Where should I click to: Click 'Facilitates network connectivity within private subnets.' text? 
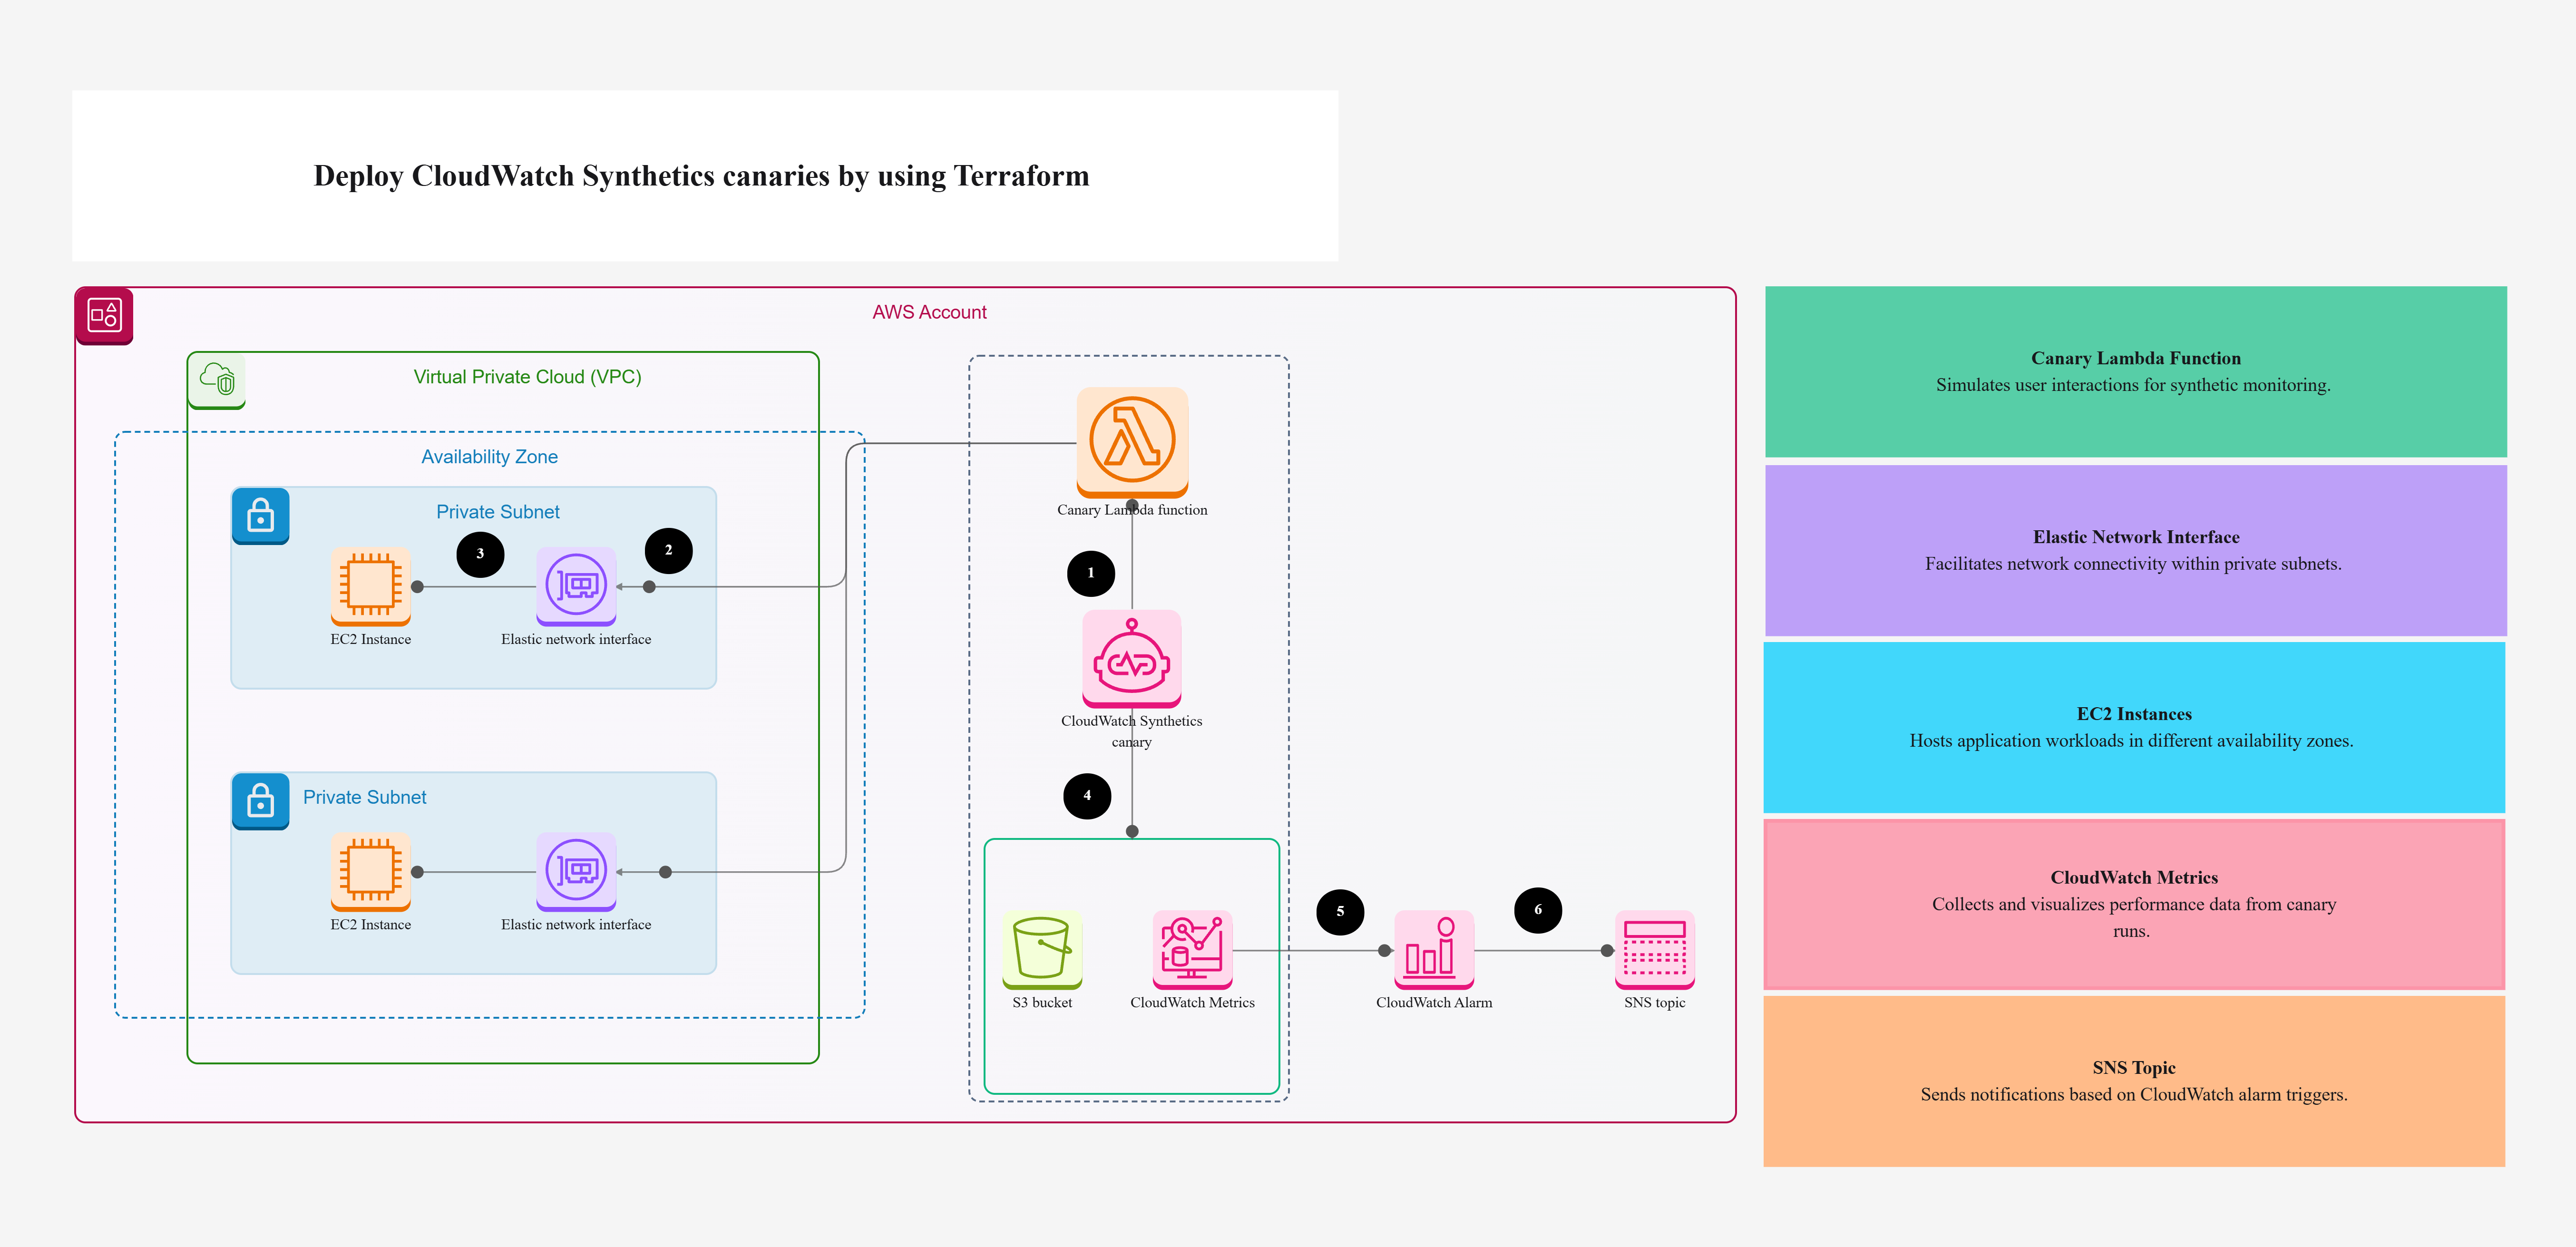2133,564
